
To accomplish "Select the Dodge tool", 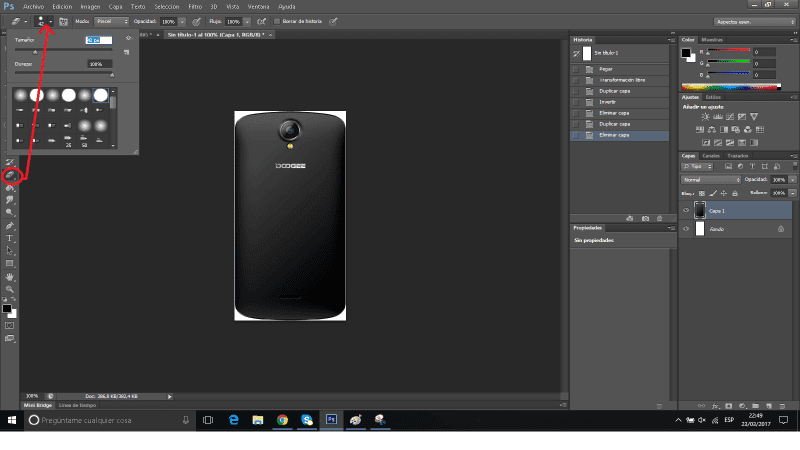I will point(10,212).
